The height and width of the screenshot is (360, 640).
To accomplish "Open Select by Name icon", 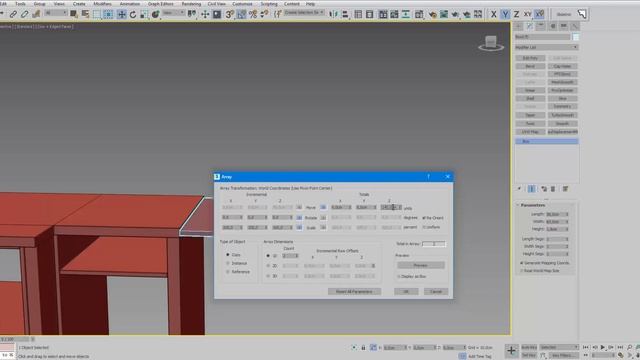I will pyautogui.click(x=85, y=14).
